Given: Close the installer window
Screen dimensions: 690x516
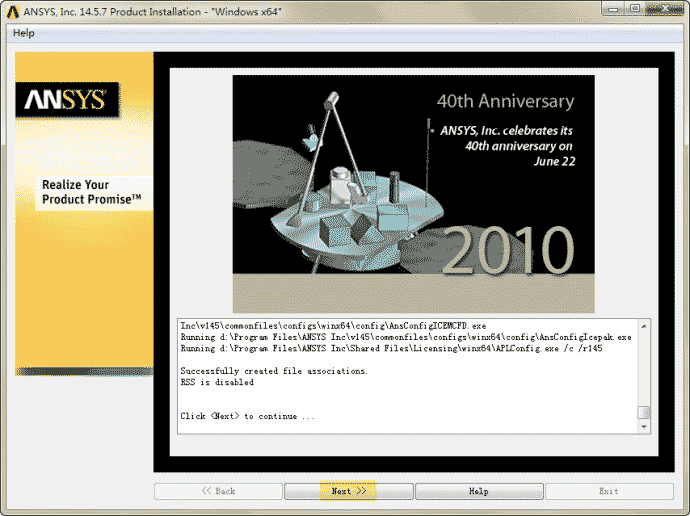Looking at the screenshot, I should tap(666, 9).
